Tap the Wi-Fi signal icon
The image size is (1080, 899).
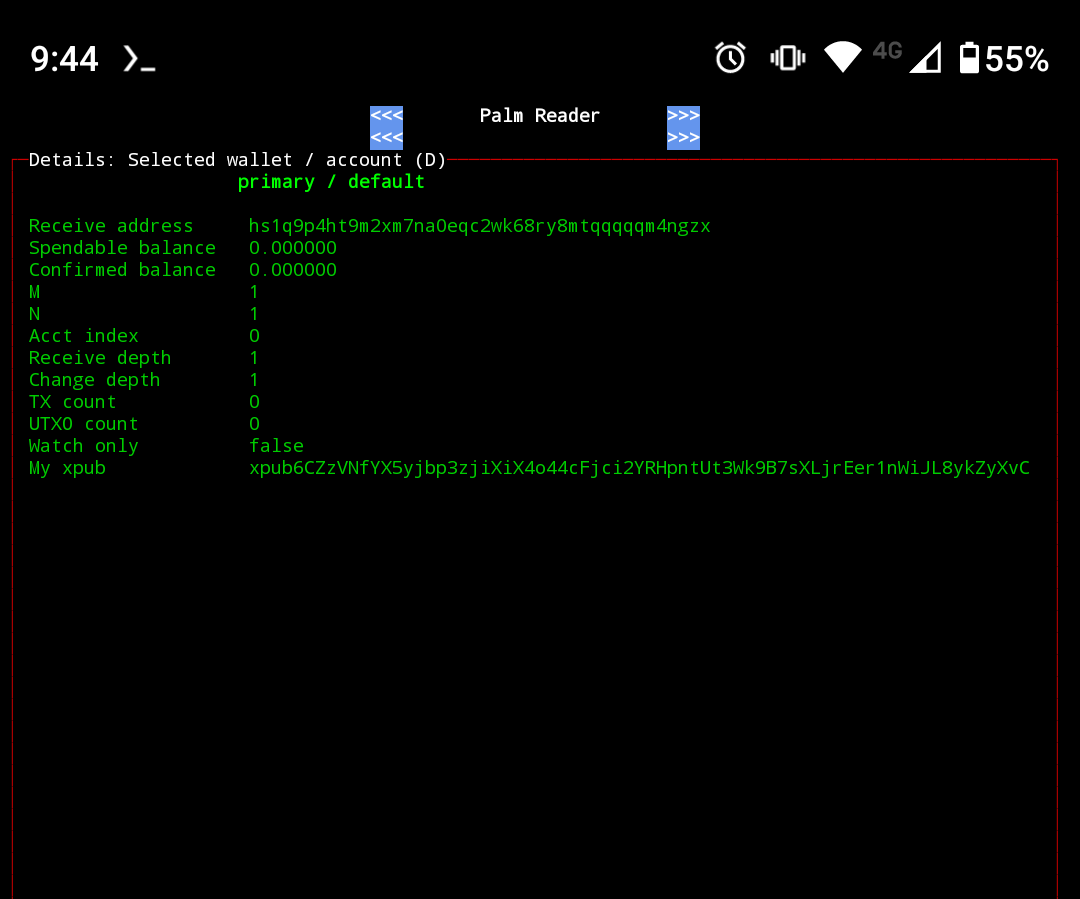[x=843, y=58]
